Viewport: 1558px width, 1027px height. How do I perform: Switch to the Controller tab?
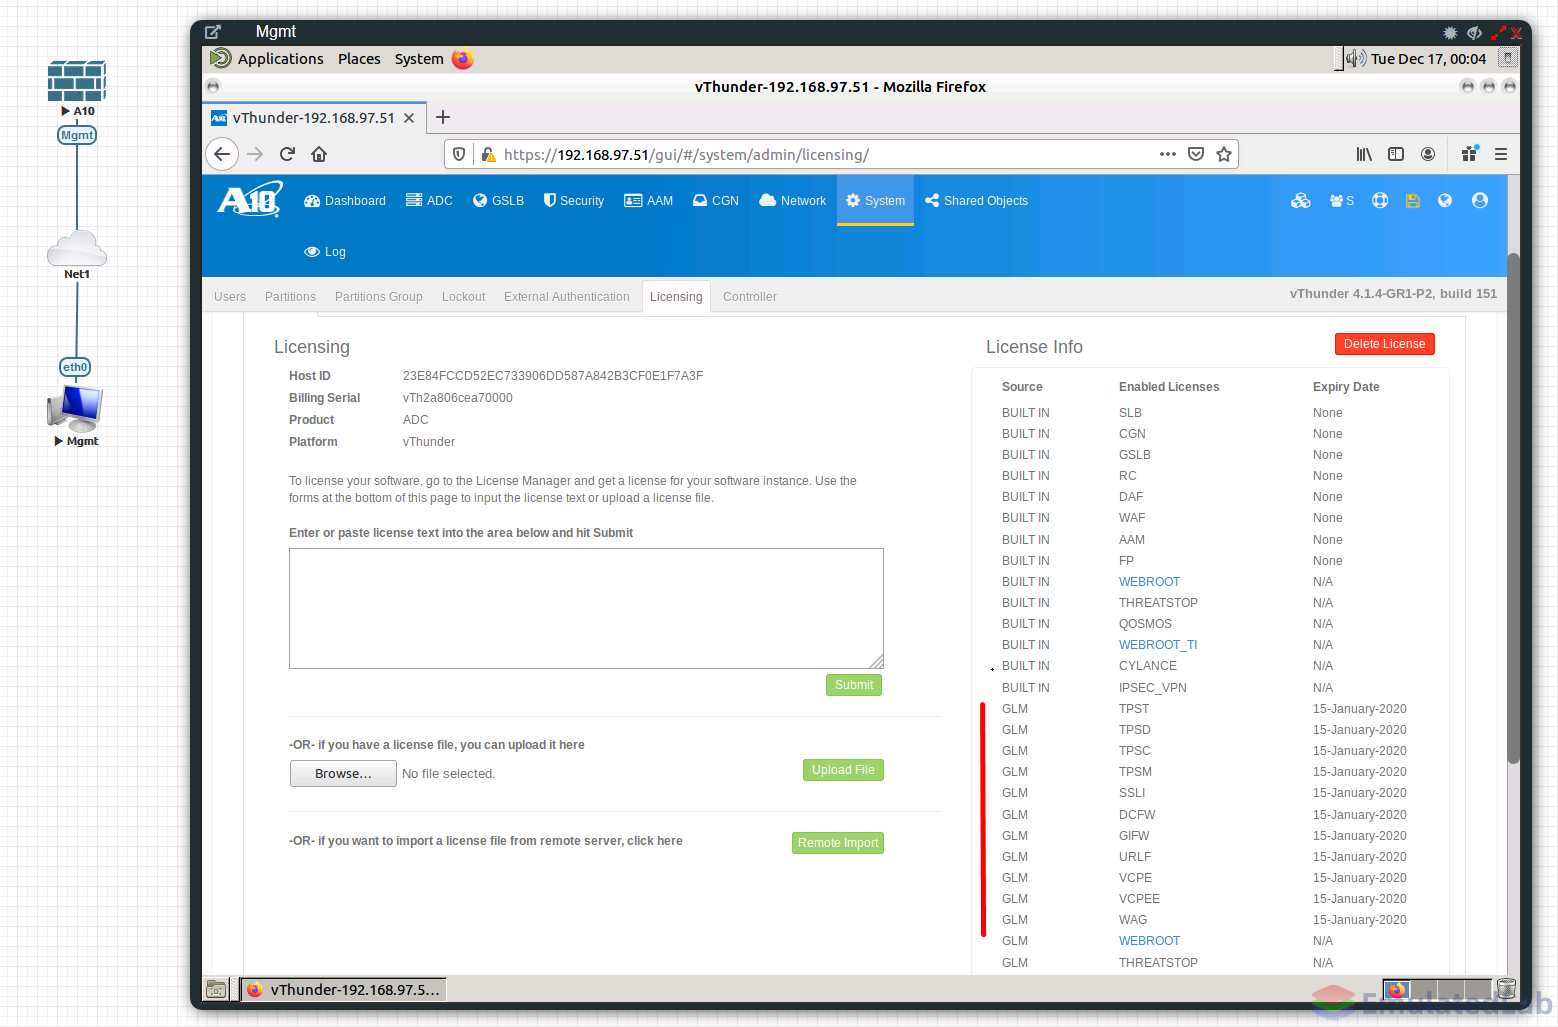750,297
